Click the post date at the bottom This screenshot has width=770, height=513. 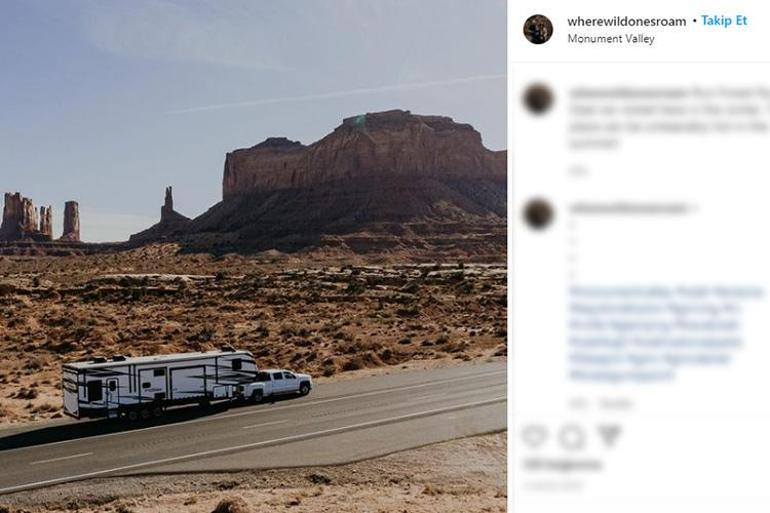coord(552,486)
